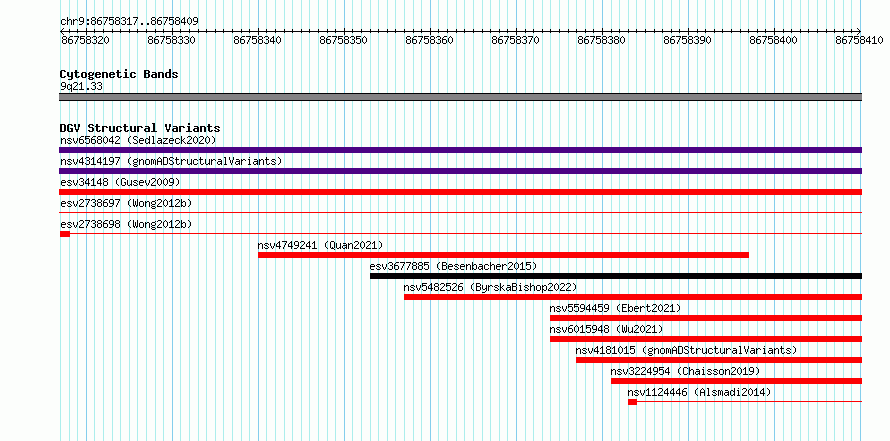Screen dimensions: 890x441
Task: Click the purple bar for nsv4314197
Action: coord(460,171)
